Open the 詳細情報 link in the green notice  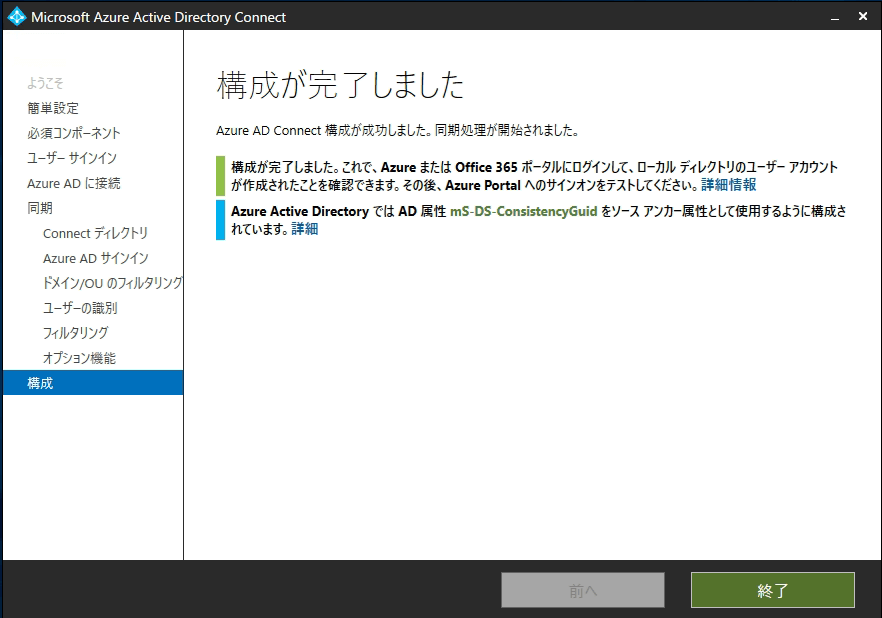[x=728, y=185]
